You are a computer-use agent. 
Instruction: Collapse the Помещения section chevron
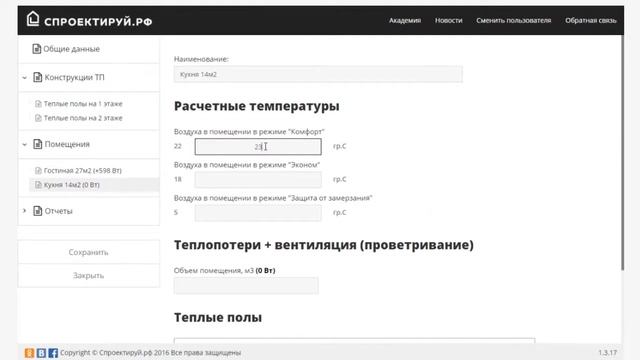click(x=24, y=144)
